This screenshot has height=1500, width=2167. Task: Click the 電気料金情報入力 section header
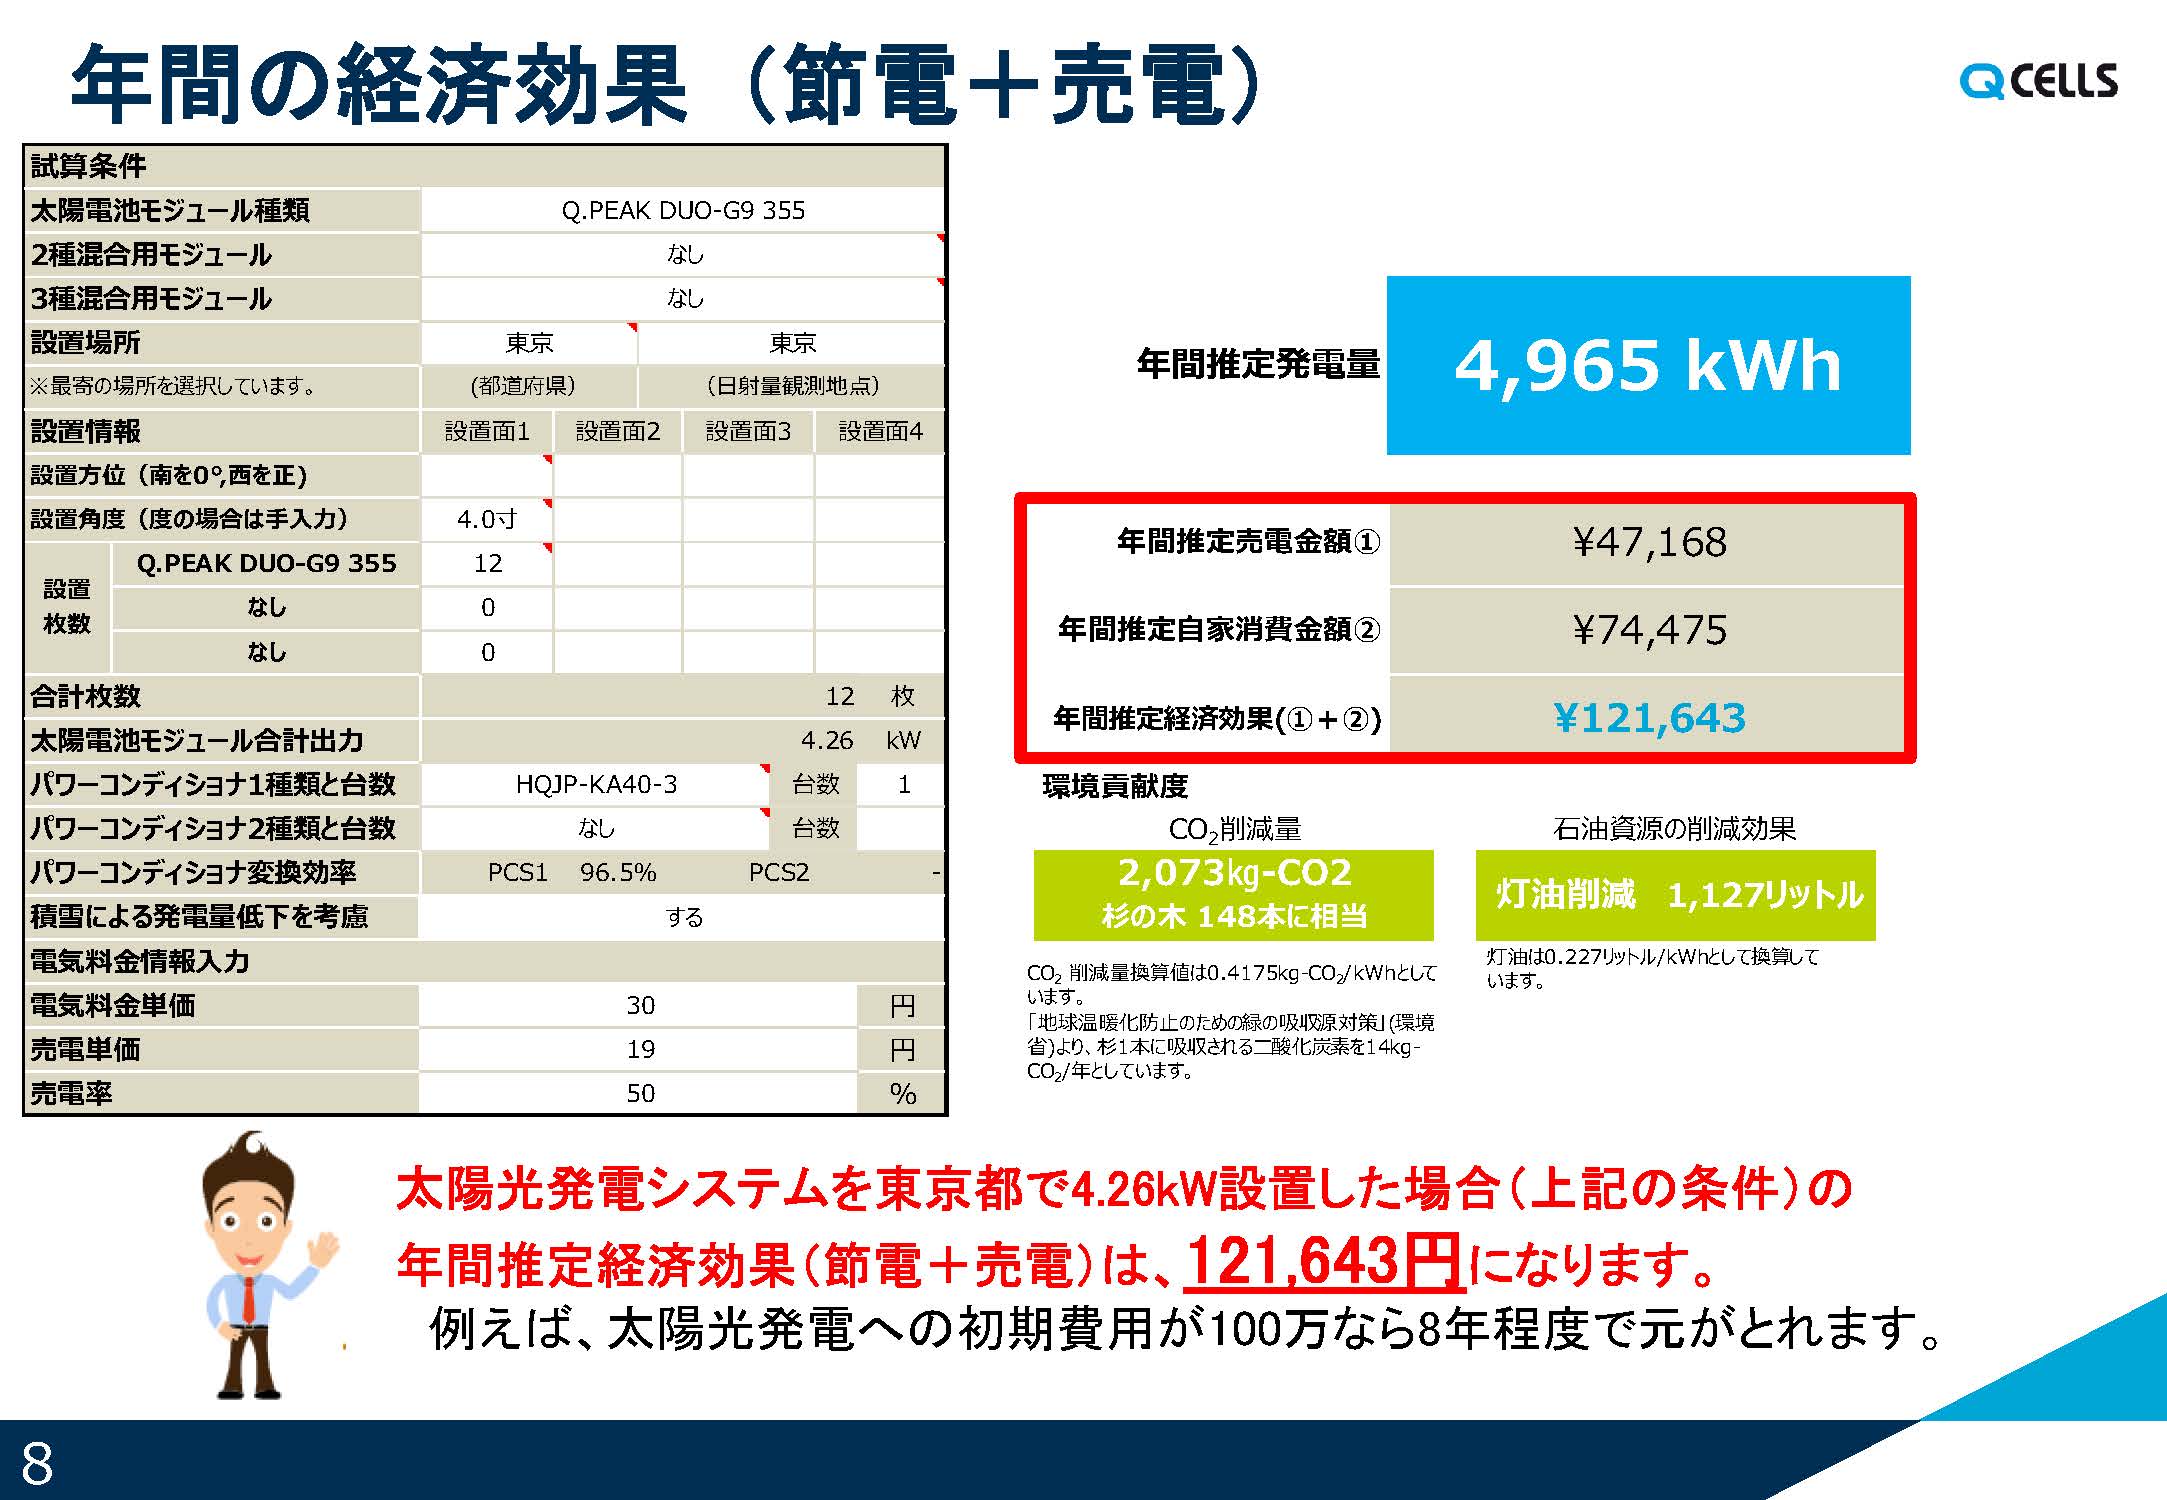[484, 961]
